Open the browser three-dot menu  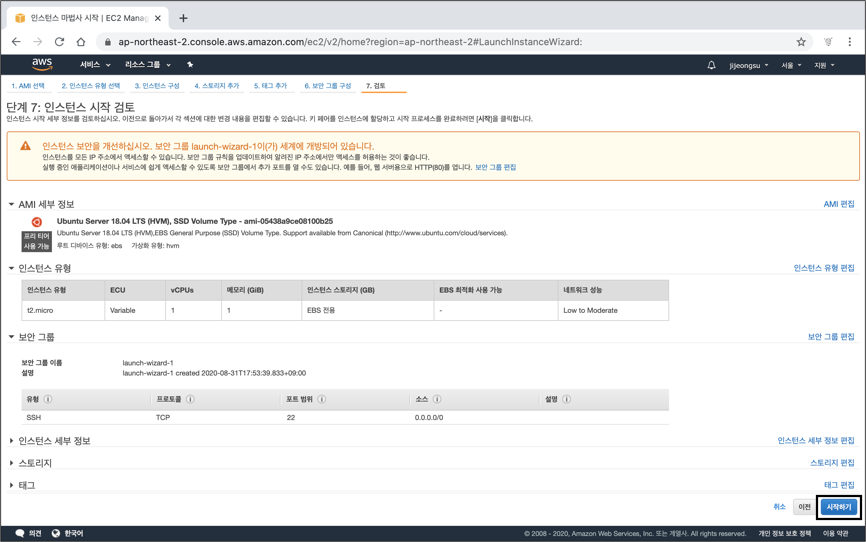(x=849, y=41)
